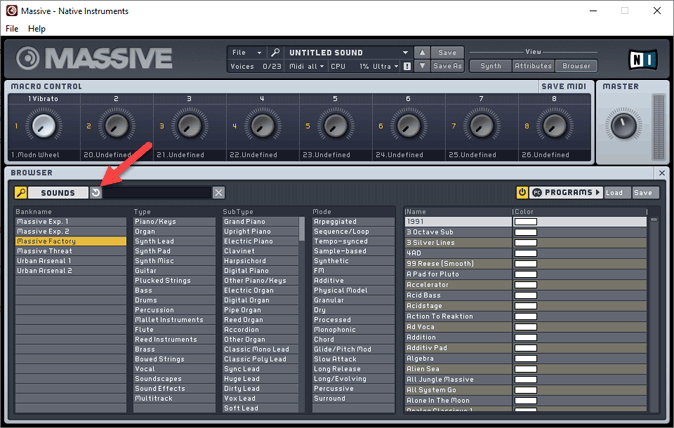Close the Browser panel with its X
674x428 pixels.
coord(662,173)
